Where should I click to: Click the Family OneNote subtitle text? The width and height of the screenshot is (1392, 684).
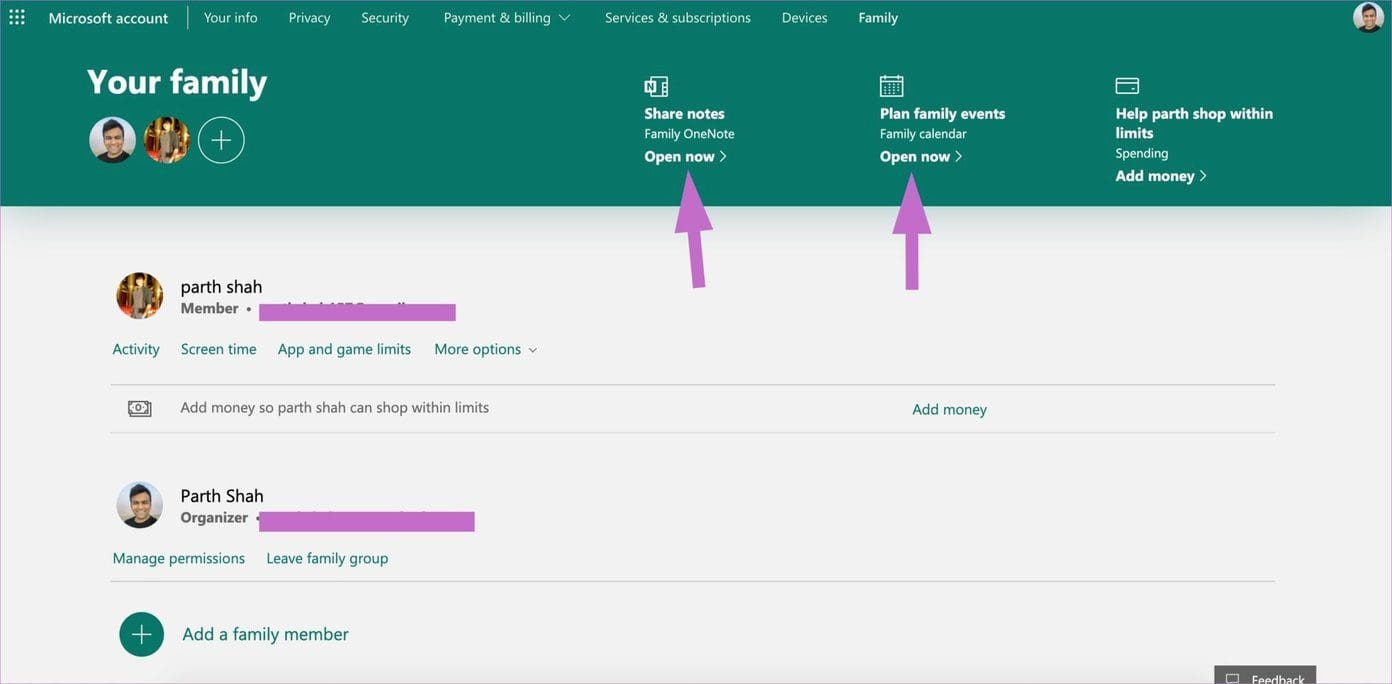(689, 134)
